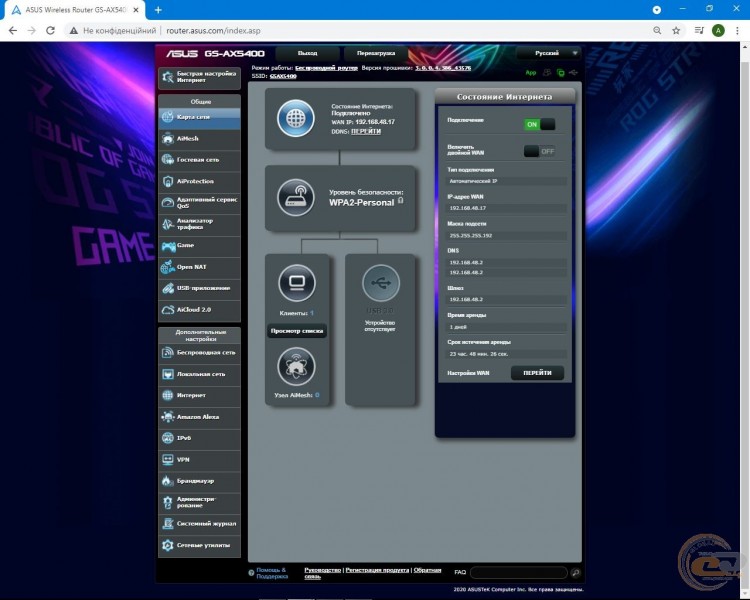Click the USB status icon in header
Screen dimensions: 750x600
(x=574, y=73)
